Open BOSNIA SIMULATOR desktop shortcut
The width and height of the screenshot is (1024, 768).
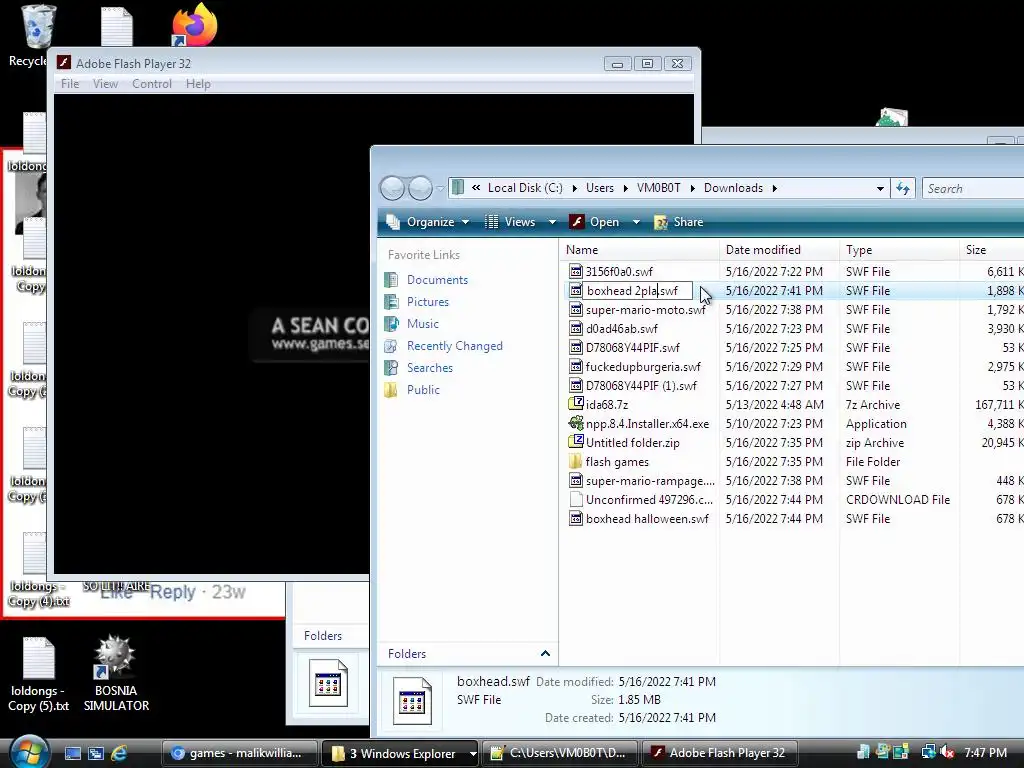tap(116, 673)
